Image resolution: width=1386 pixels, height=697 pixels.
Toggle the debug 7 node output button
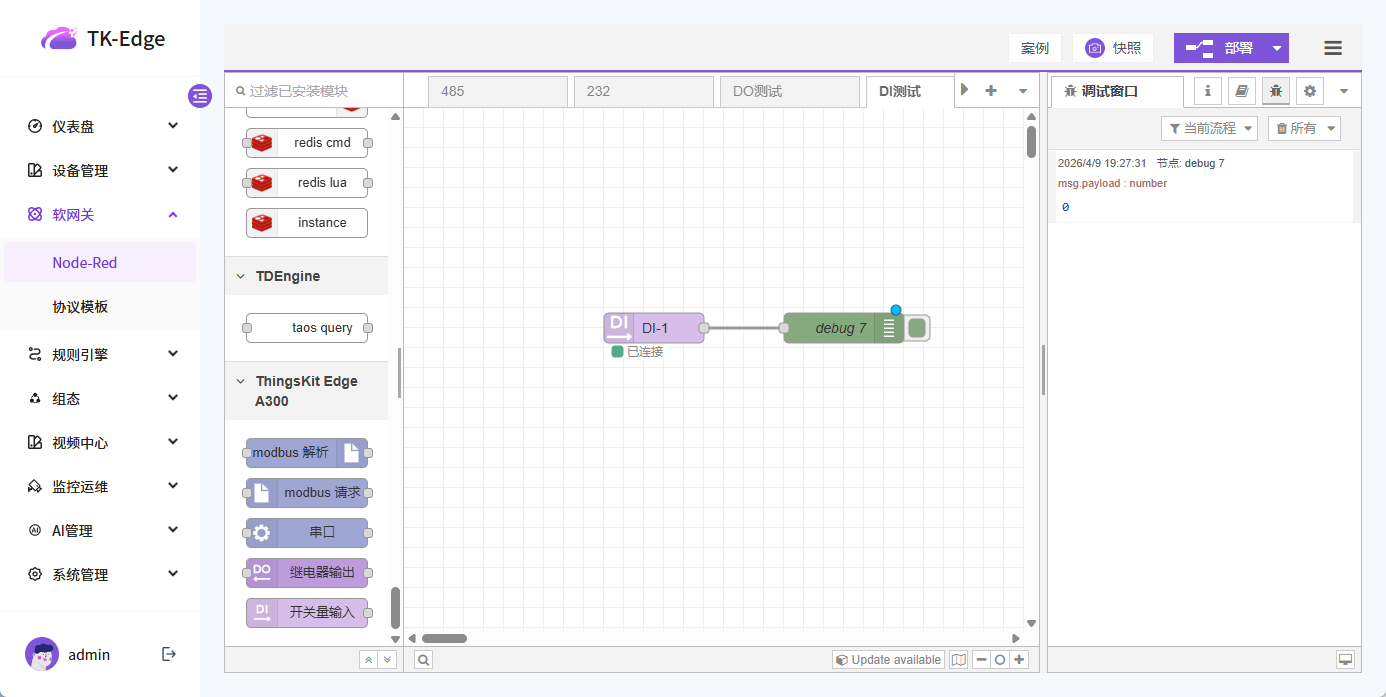tap(917, 328)
